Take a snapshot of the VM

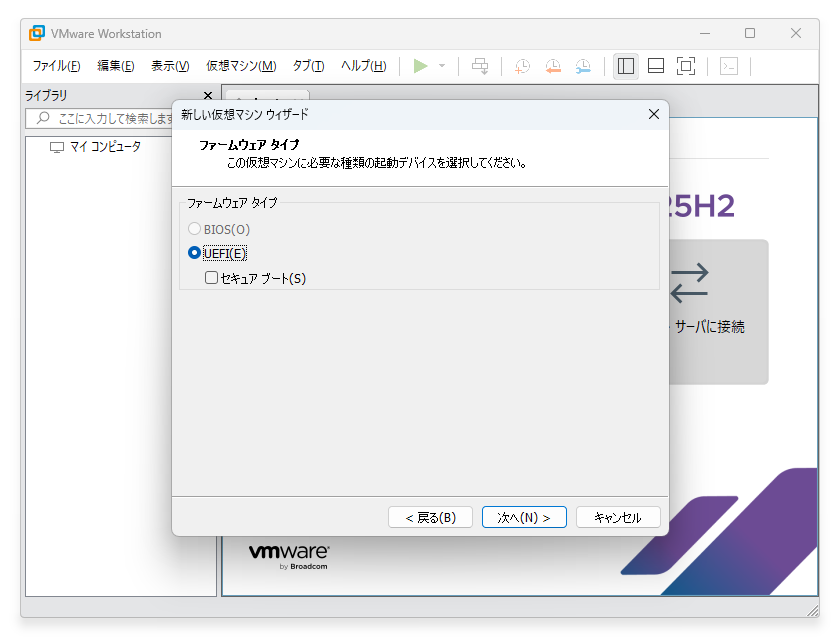tap(520, 66)
